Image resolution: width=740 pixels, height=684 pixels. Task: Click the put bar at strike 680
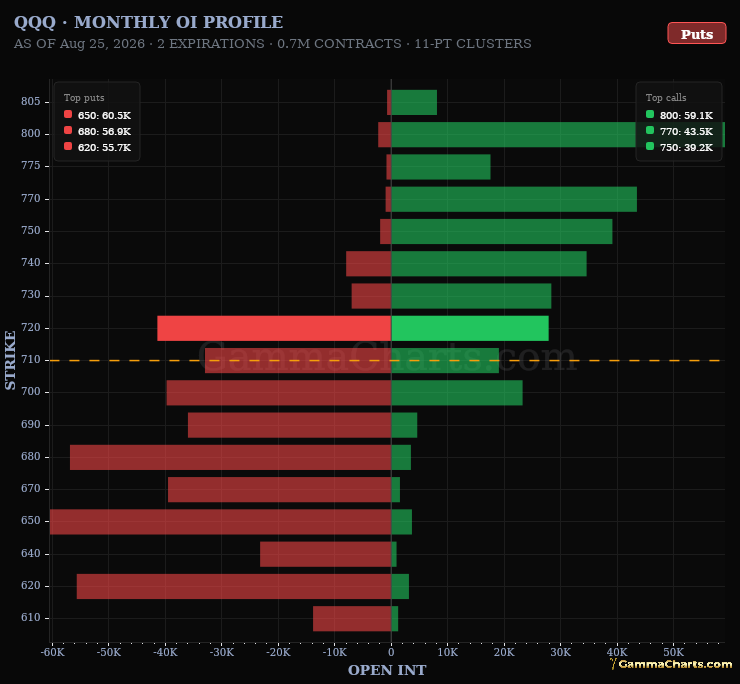click(x=231, y=457)
